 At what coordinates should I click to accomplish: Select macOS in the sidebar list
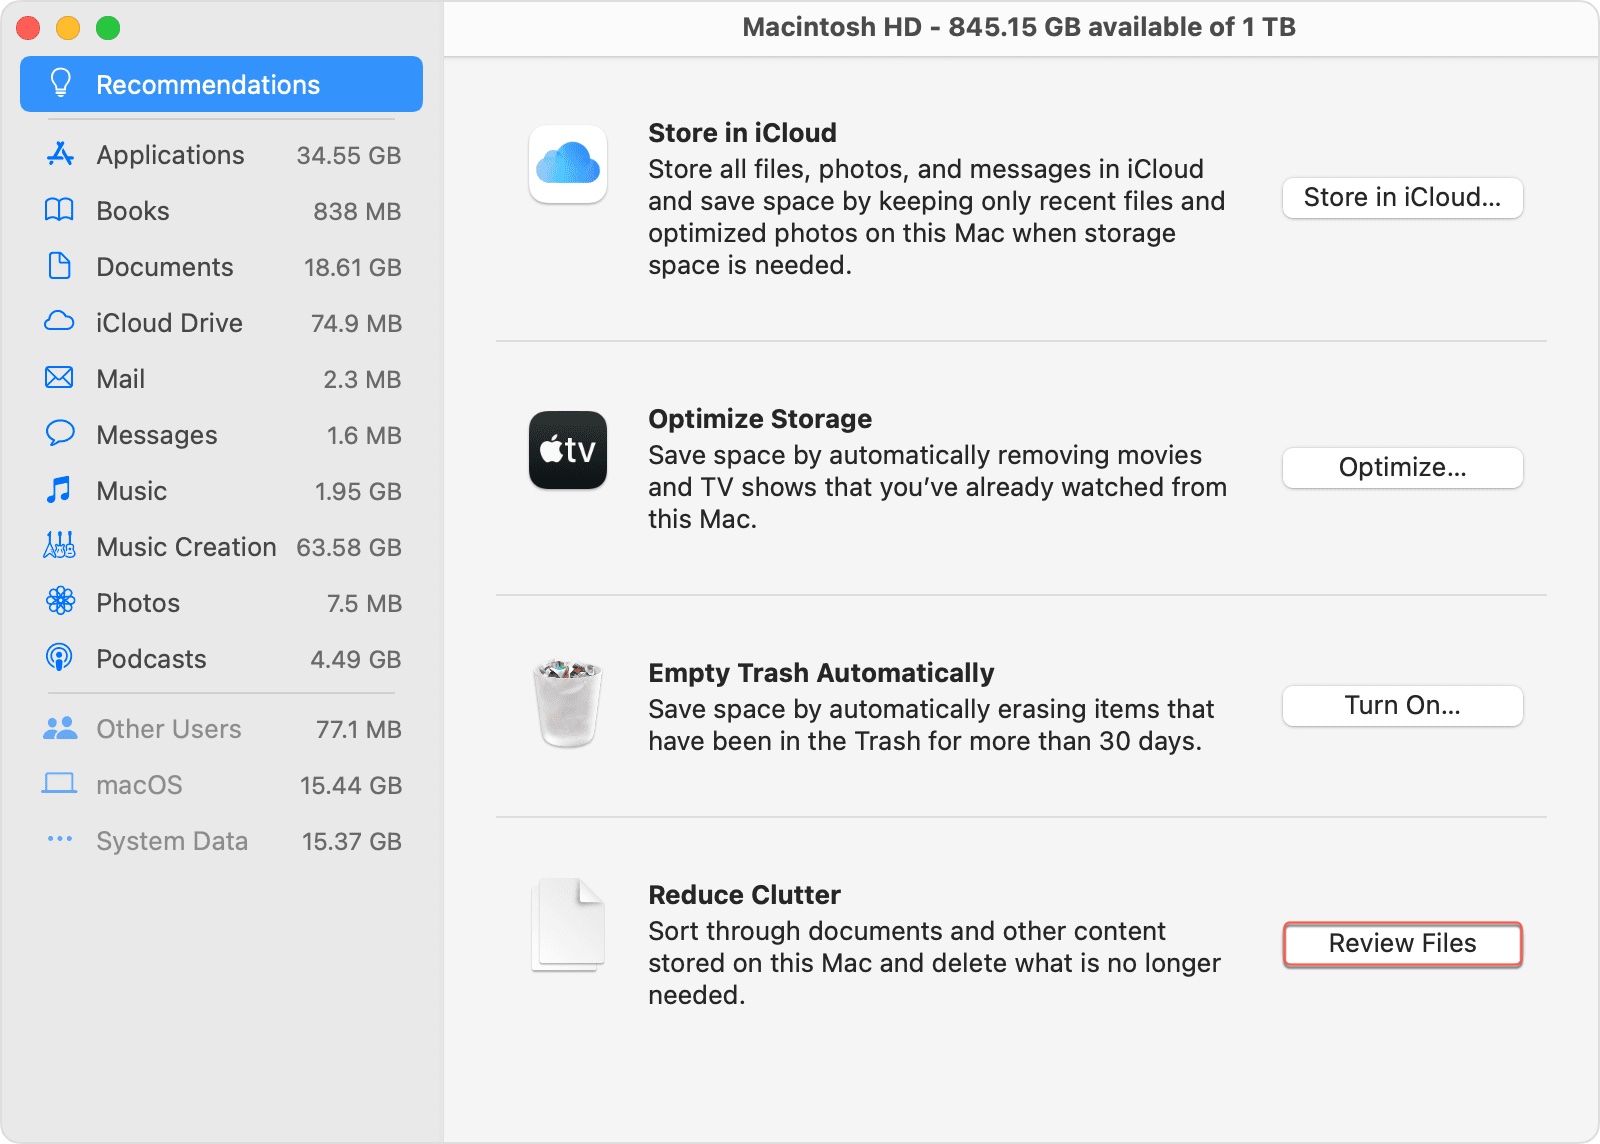pos(139,785)
